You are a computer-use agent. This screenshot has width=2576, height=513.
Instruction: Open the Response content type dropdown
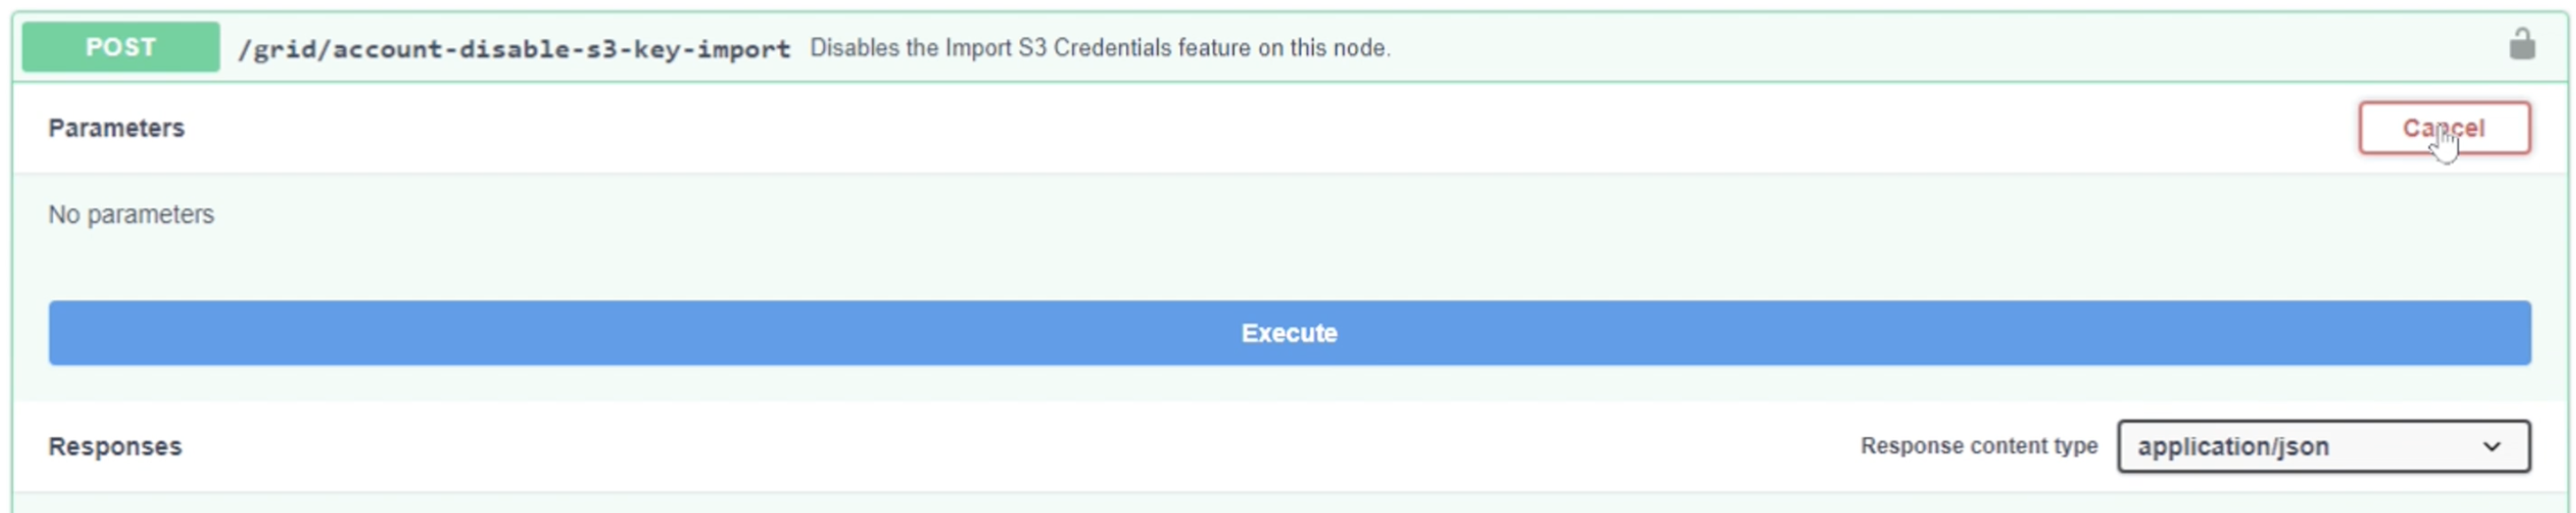pyautogui.click(x=2322, y=446)
